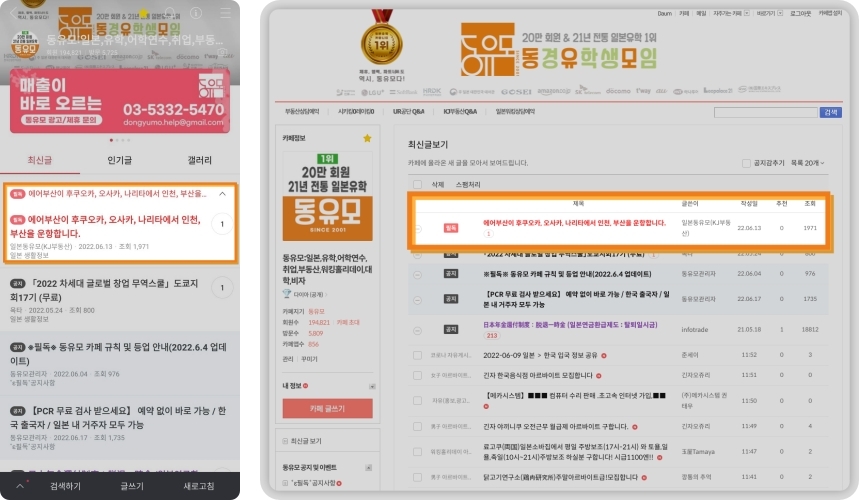
Task: Click the minus circle on 日本年金 row
Action: (417, 330)
